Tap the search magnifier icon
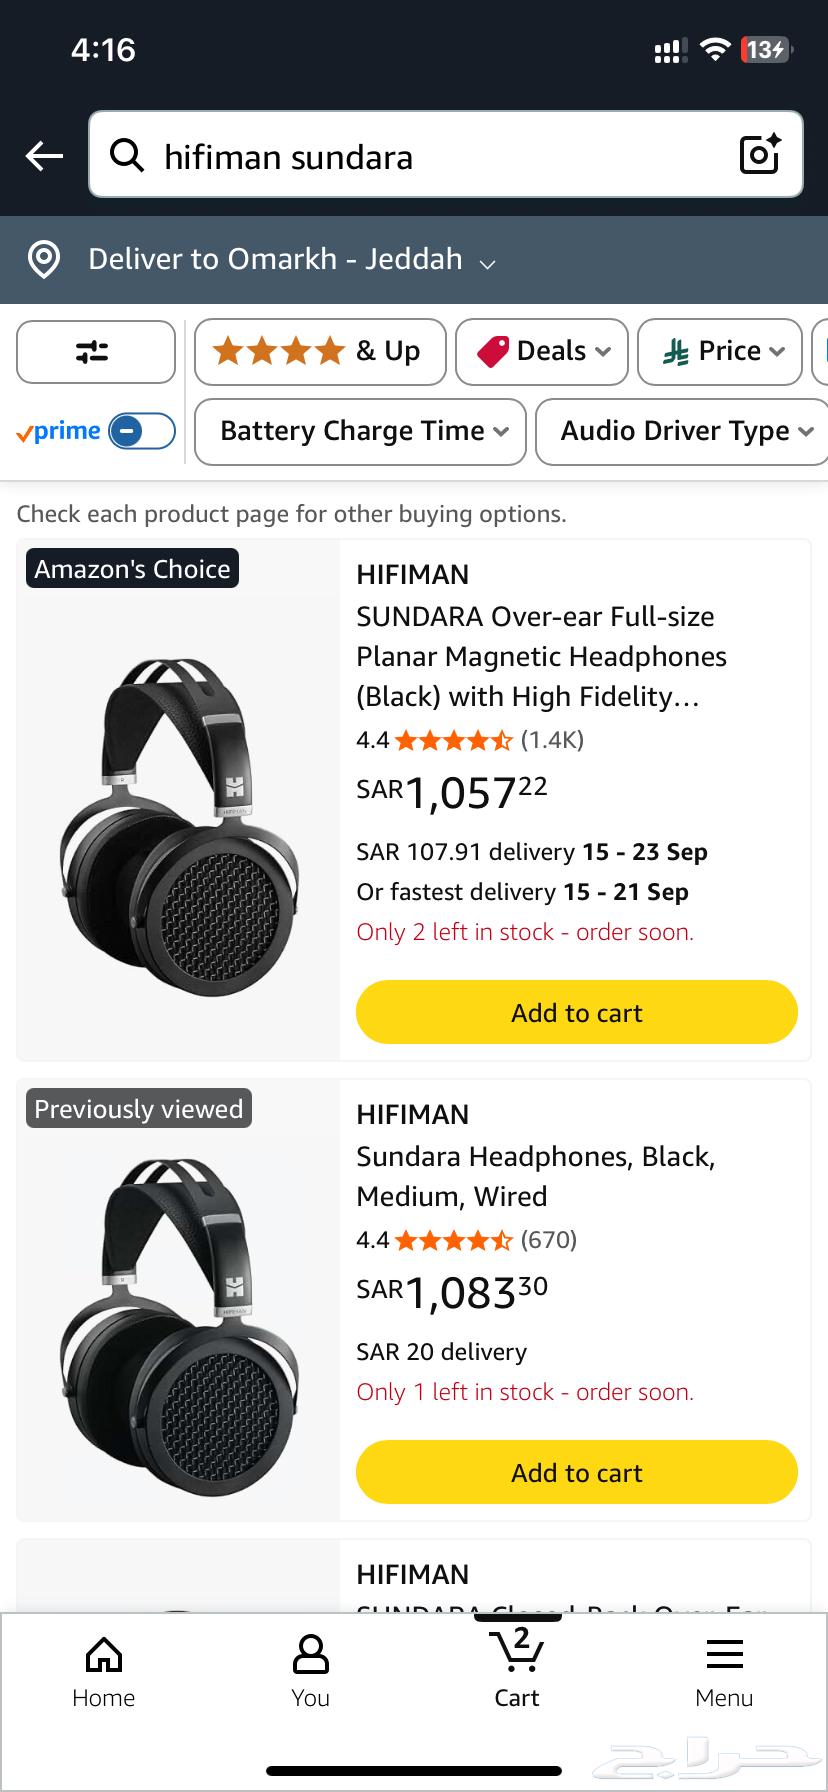Screen dimensions: 828x1792 [x=128, y=156]
